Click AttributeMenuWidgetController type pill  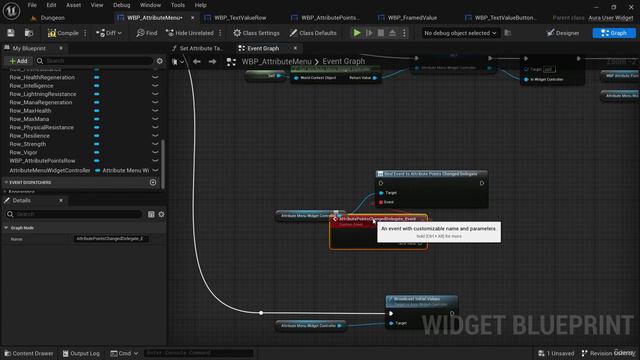(98, 171)
